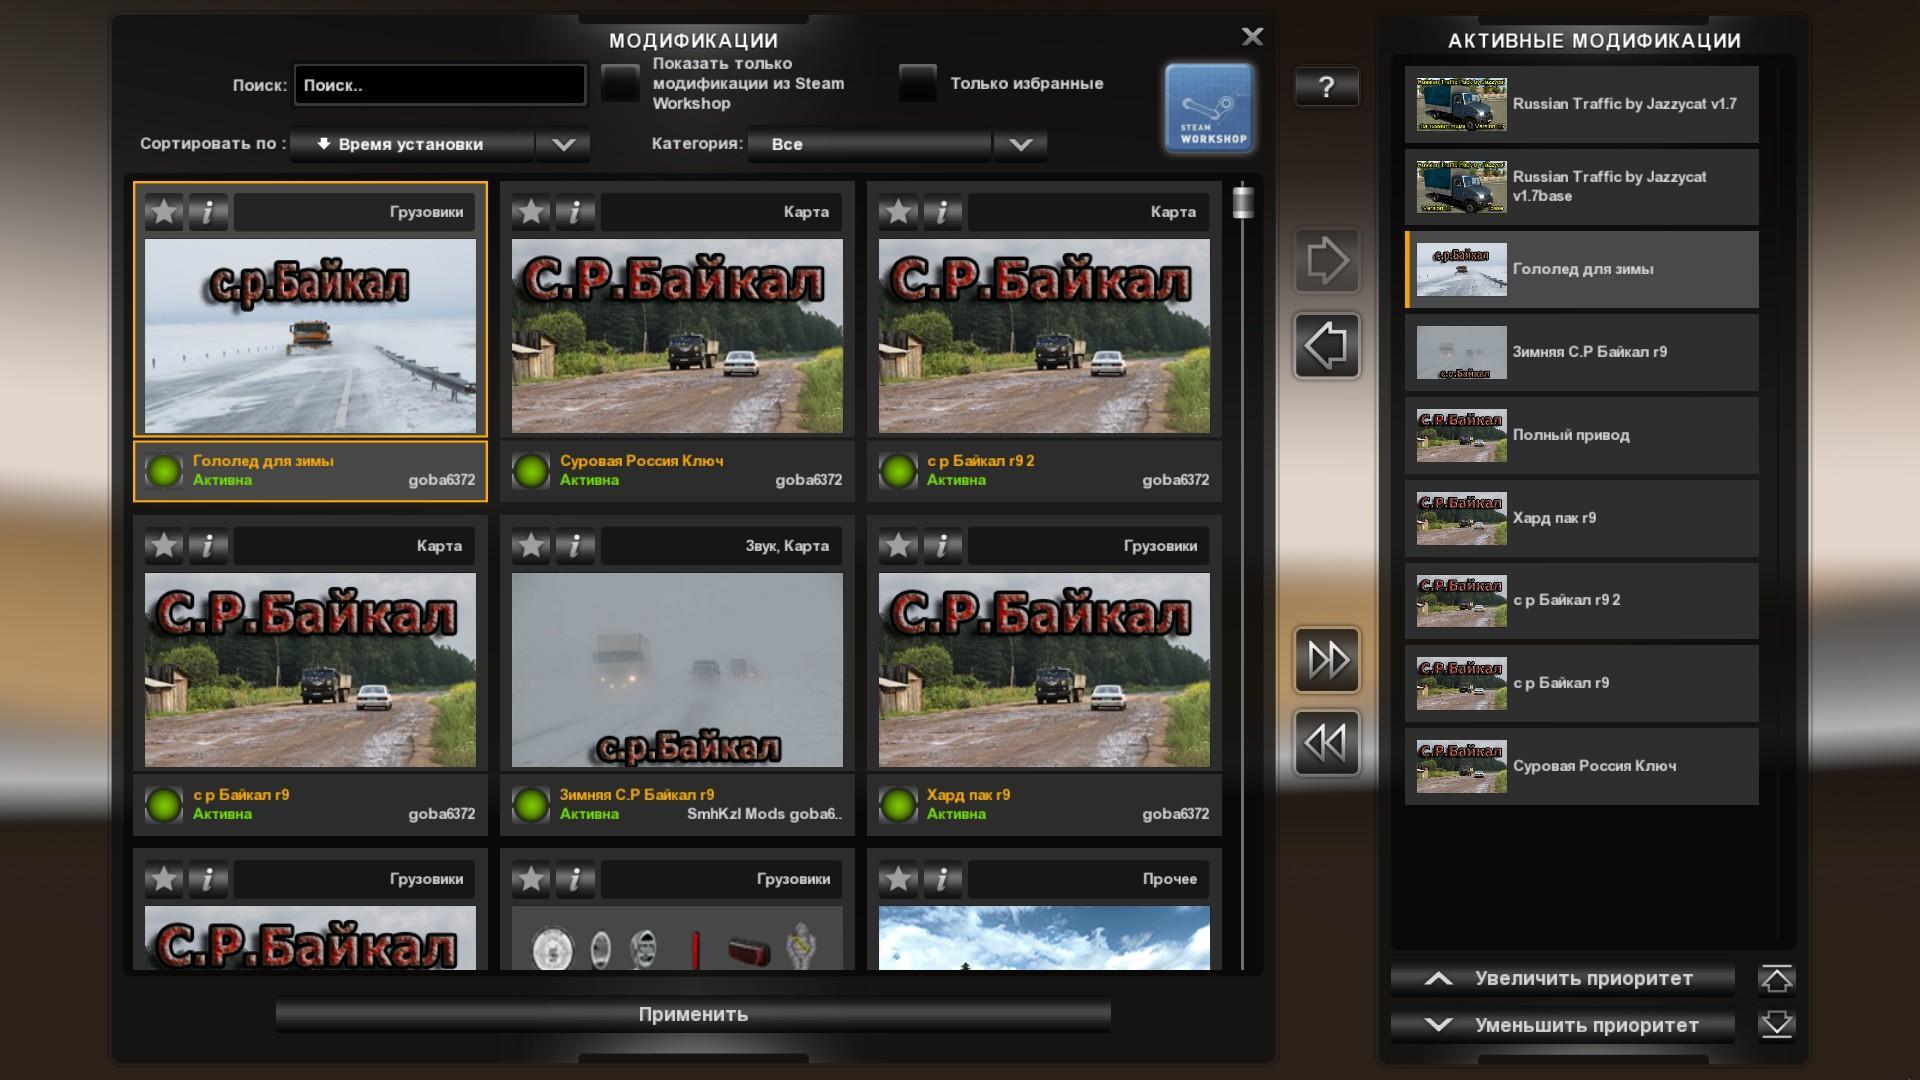
Task: Open info for Суровая Россия Ключ mod
Action: tap(575, 212)
